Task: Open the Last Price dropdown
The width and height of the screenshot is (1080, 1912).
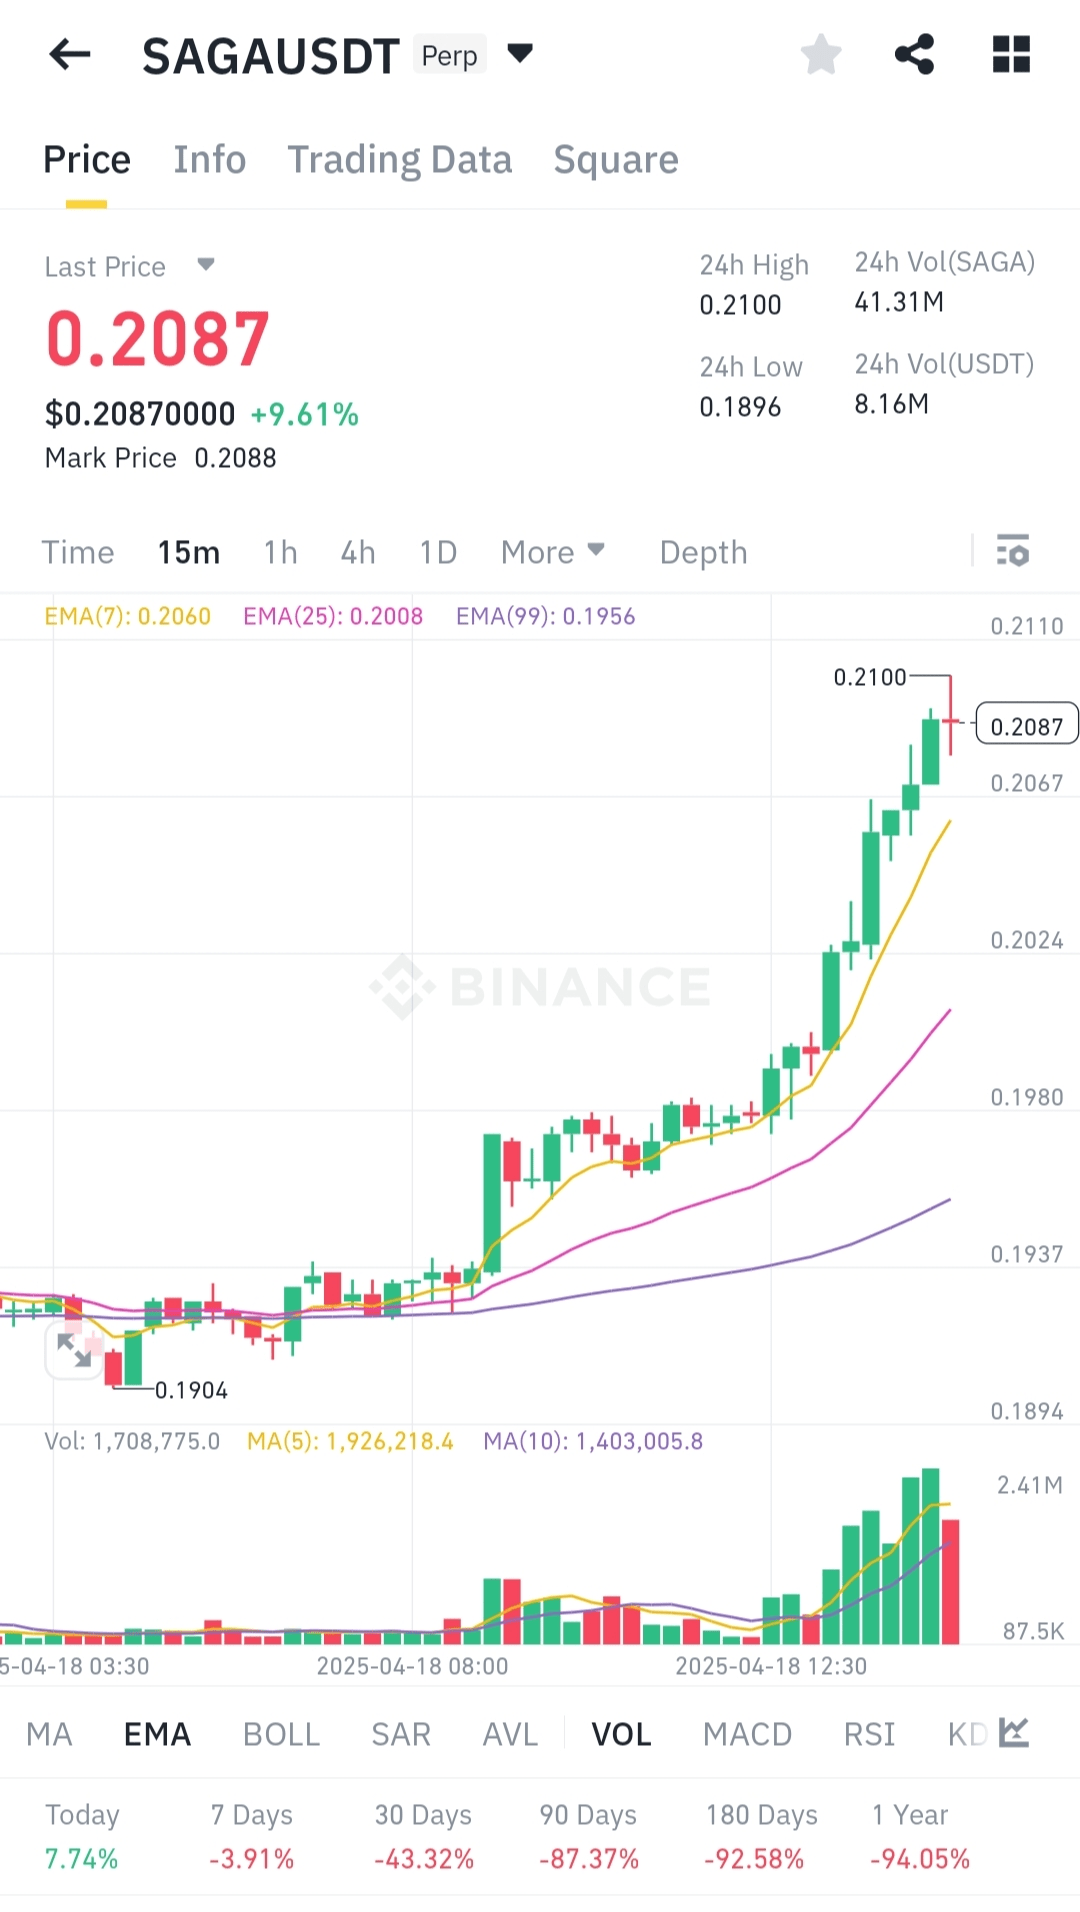Action: [x=206, y=265]
